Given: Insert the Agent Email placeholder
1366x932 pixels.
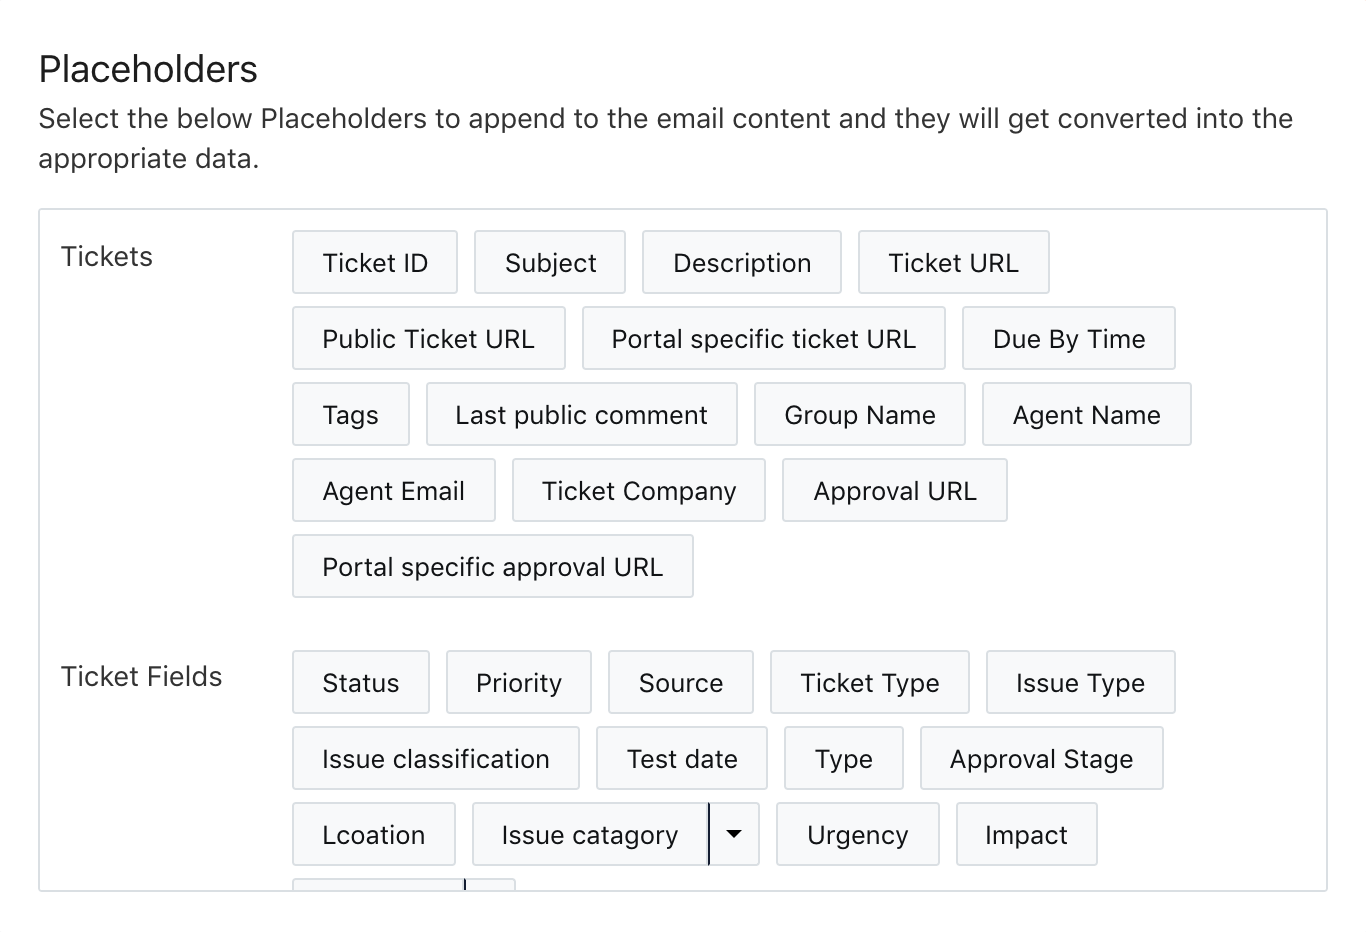Looking at the screenshot, I should point(394,490).
